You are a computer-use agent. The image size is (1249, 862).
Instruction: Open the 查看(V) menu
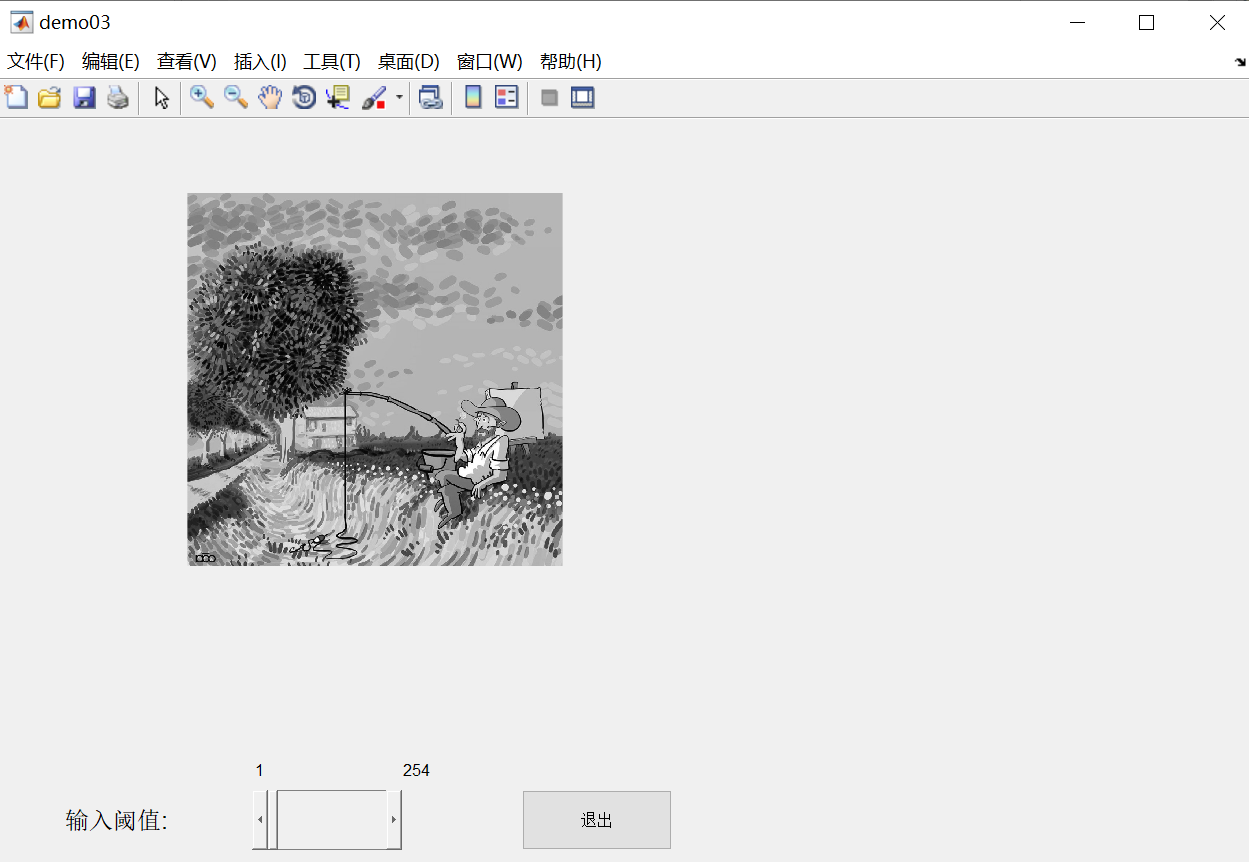(186, 61)
